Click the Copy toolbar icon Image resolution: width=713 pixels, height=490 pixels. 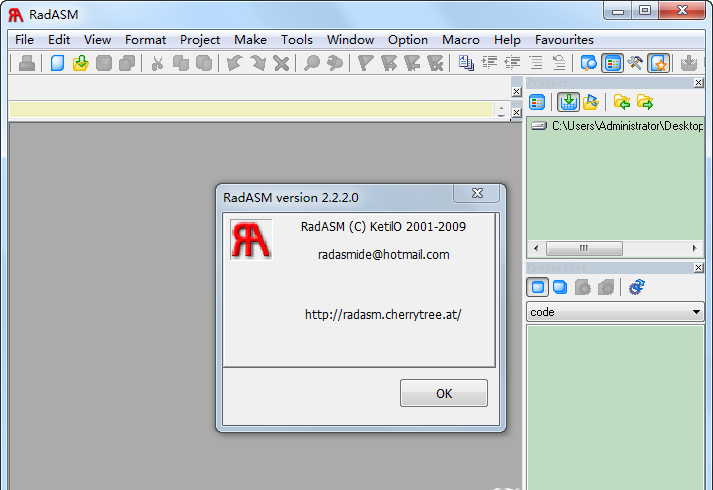(181, 63)
